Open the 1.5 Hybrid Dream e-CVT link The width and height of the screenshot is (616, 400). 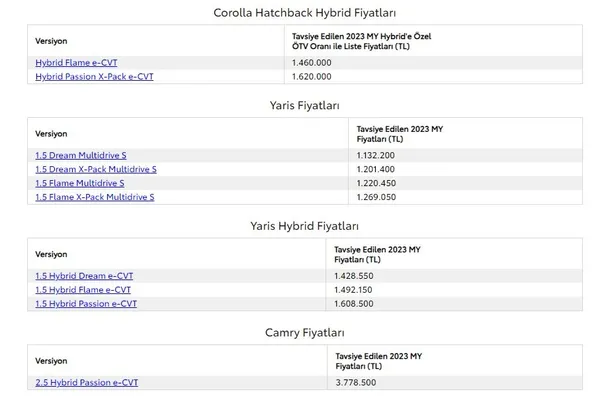point(84,275)
